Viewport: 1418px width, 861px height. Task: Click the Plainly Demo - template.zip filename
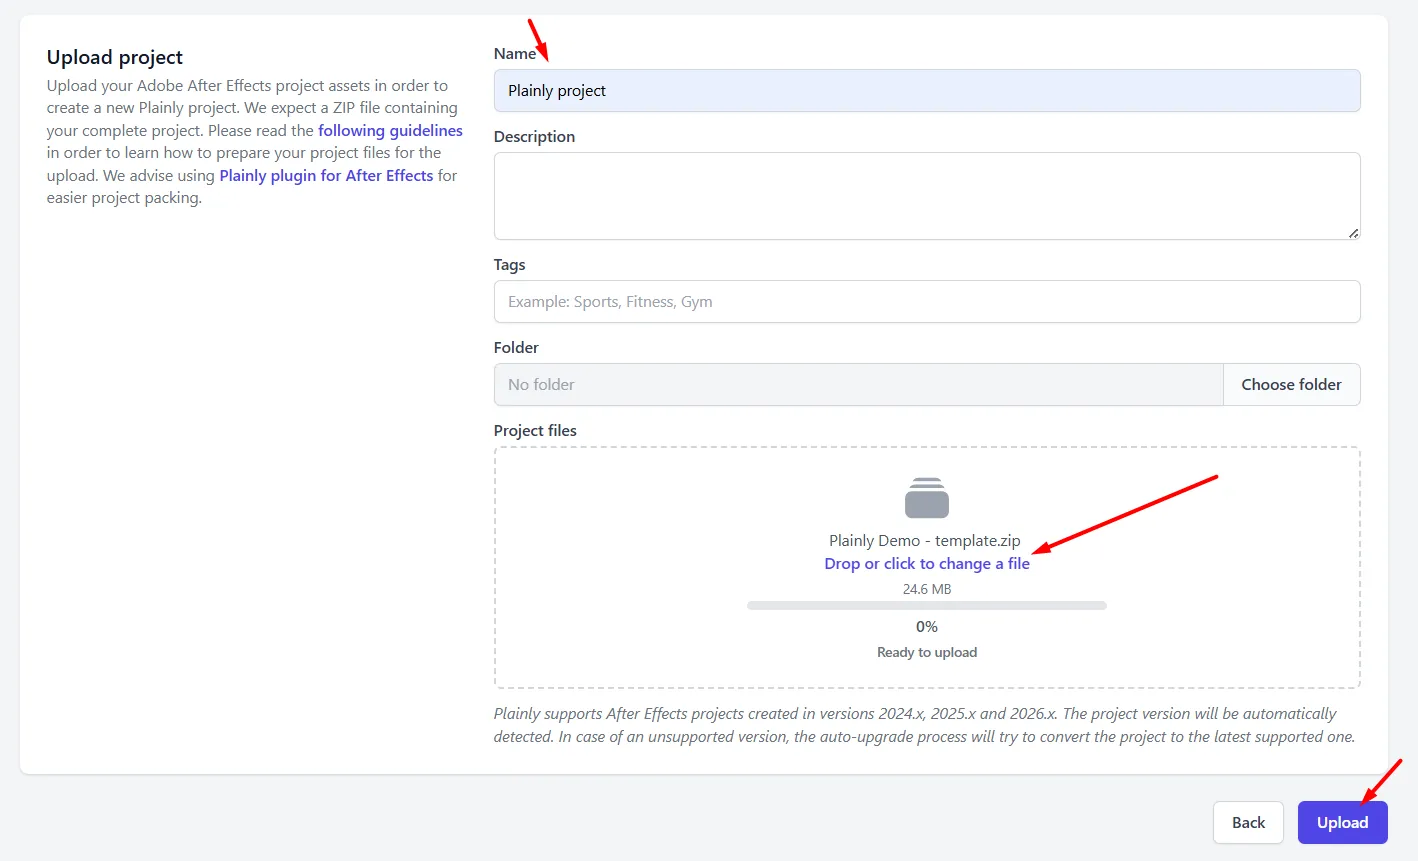tap(924, 540)
